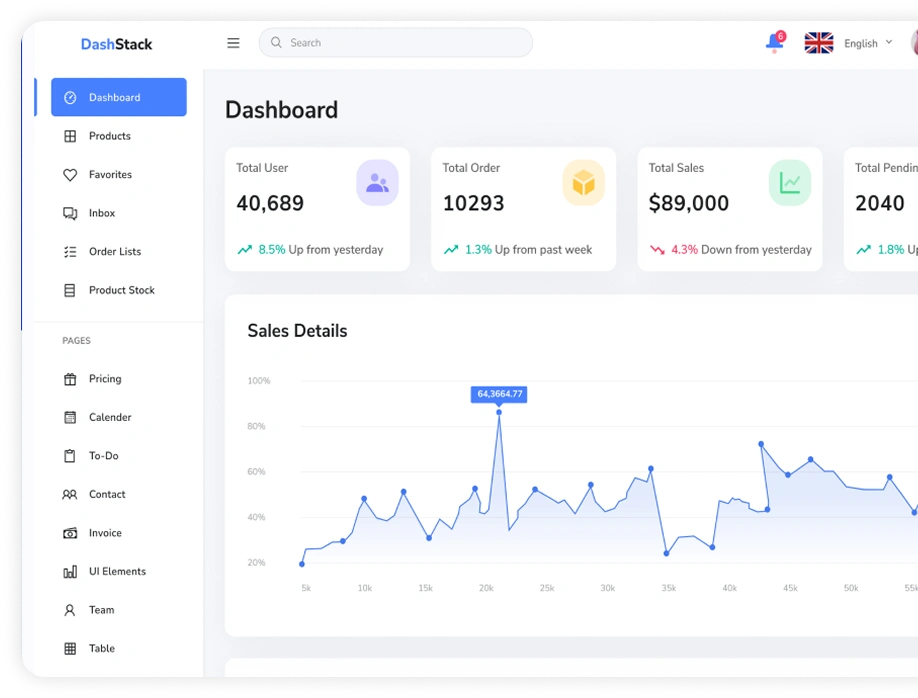This screenshot has width=918, height=698.
Task: Click the Total Sales chart icon
Action: coord(789,183)
